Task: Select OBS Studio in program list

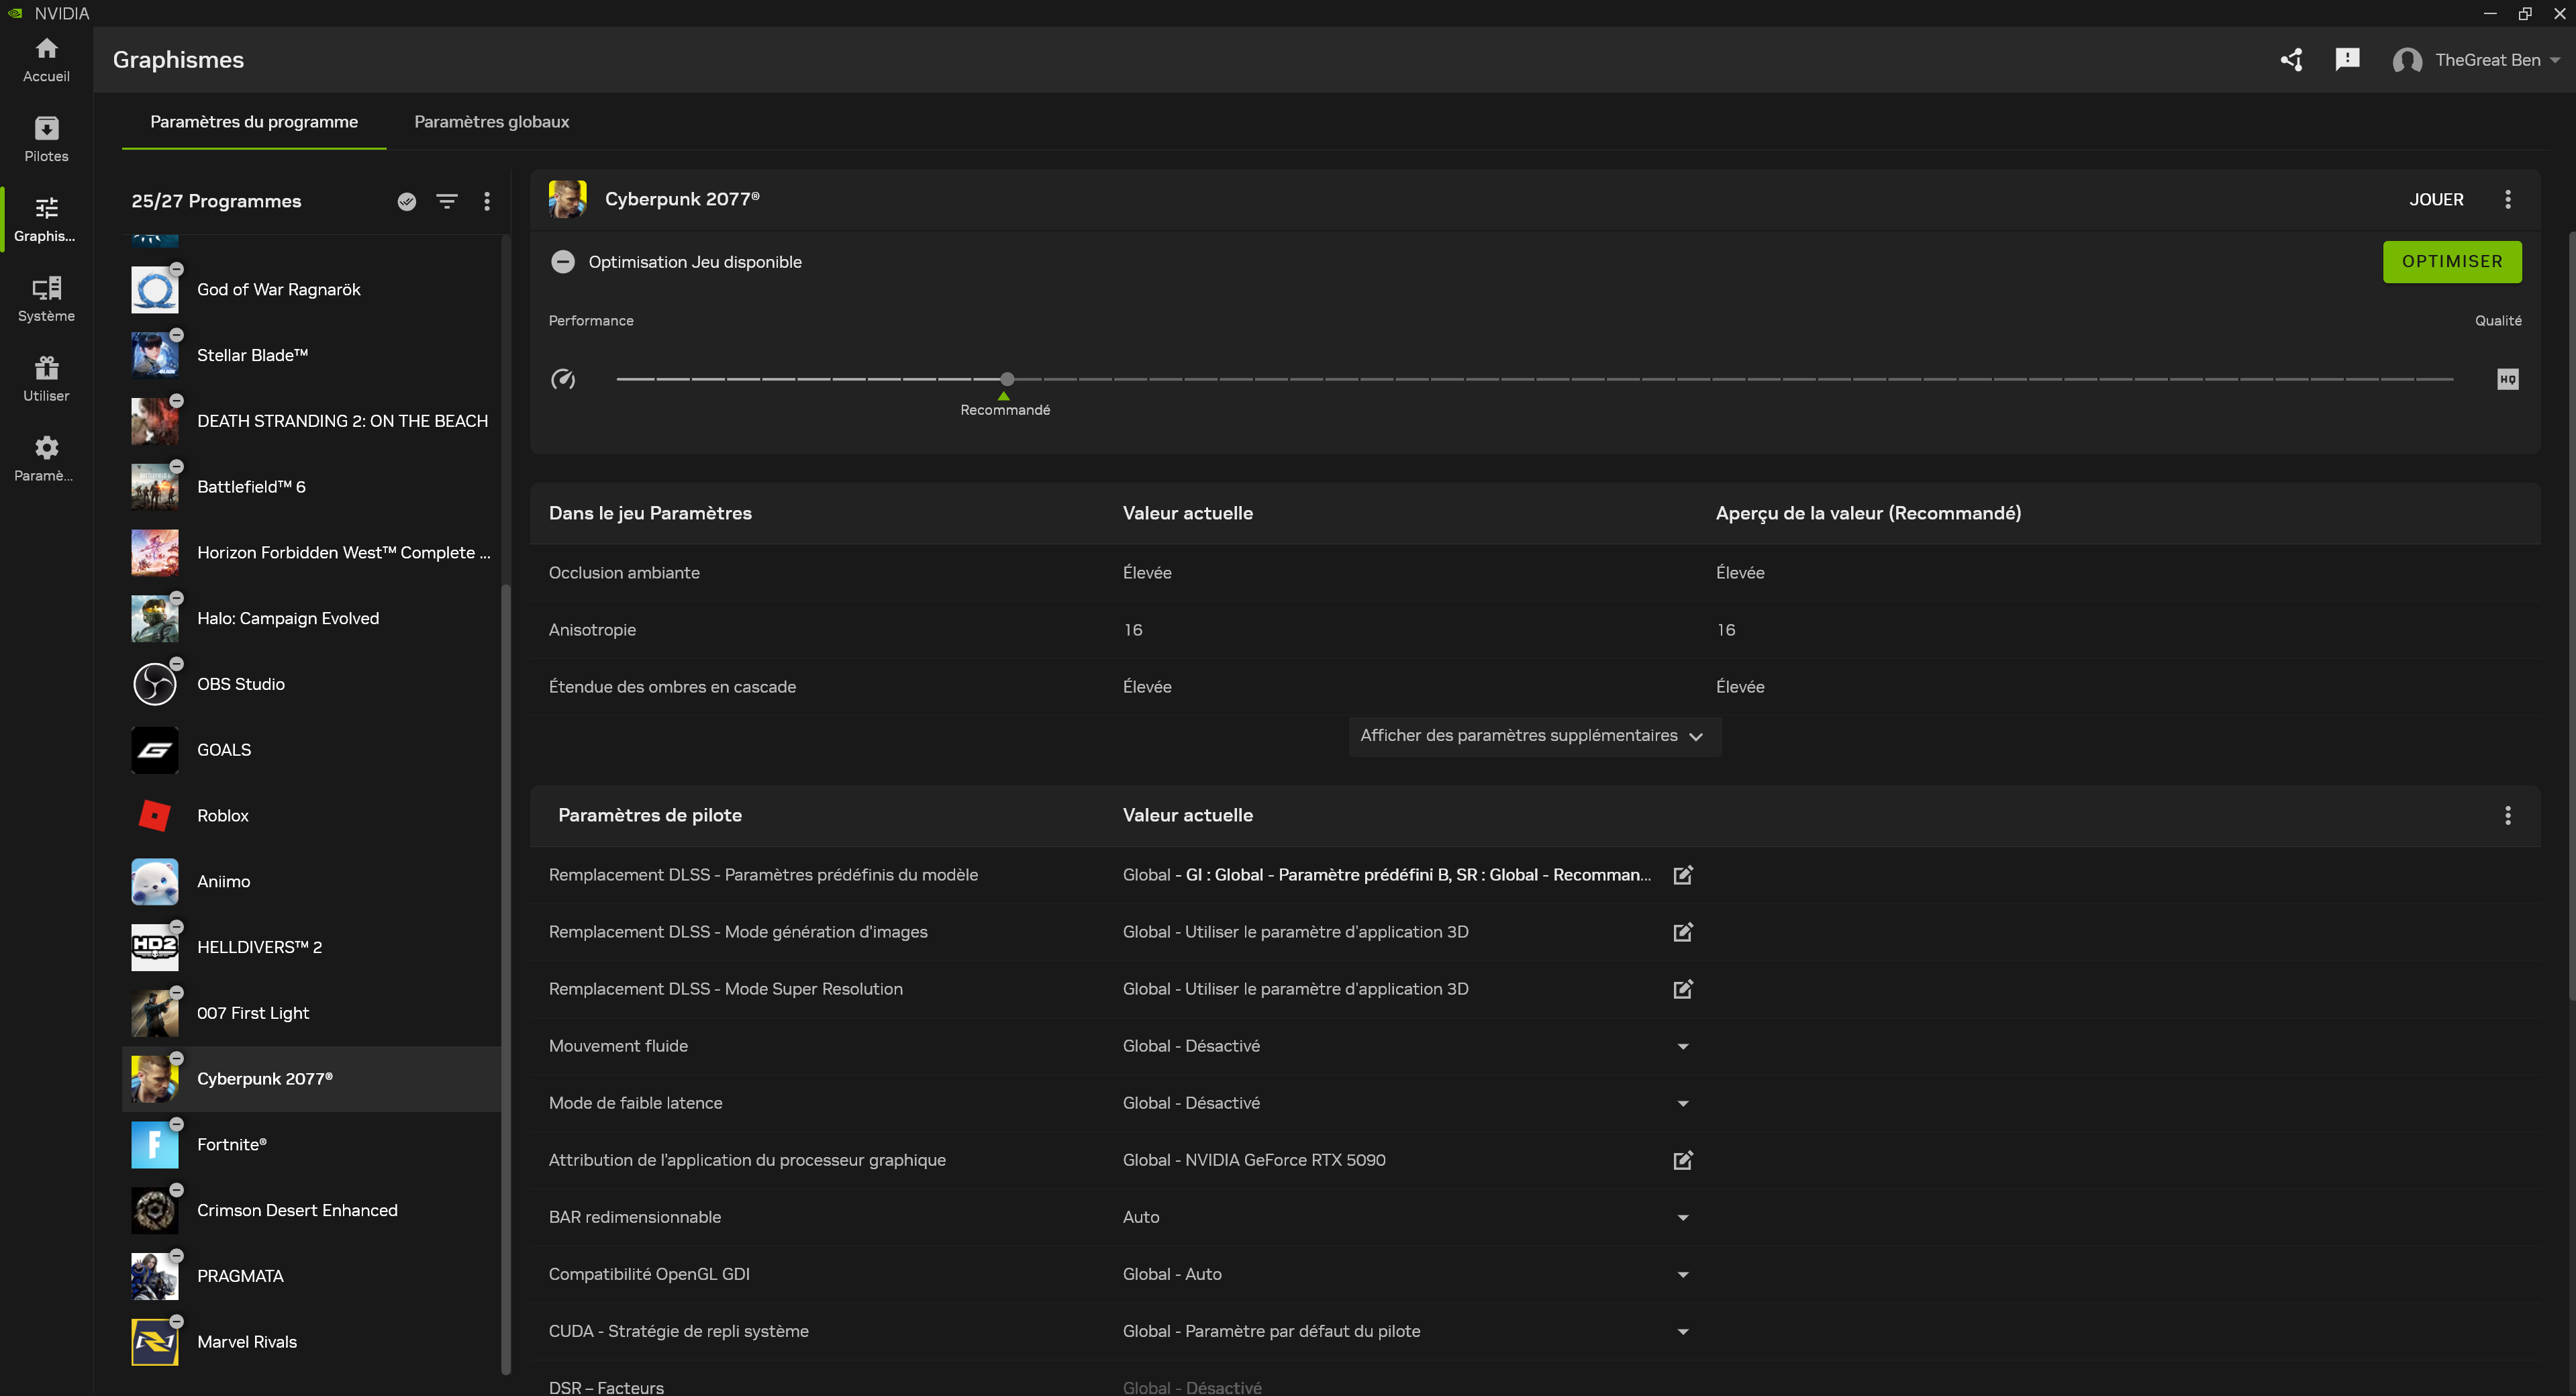Action: [x=311, y=685]
